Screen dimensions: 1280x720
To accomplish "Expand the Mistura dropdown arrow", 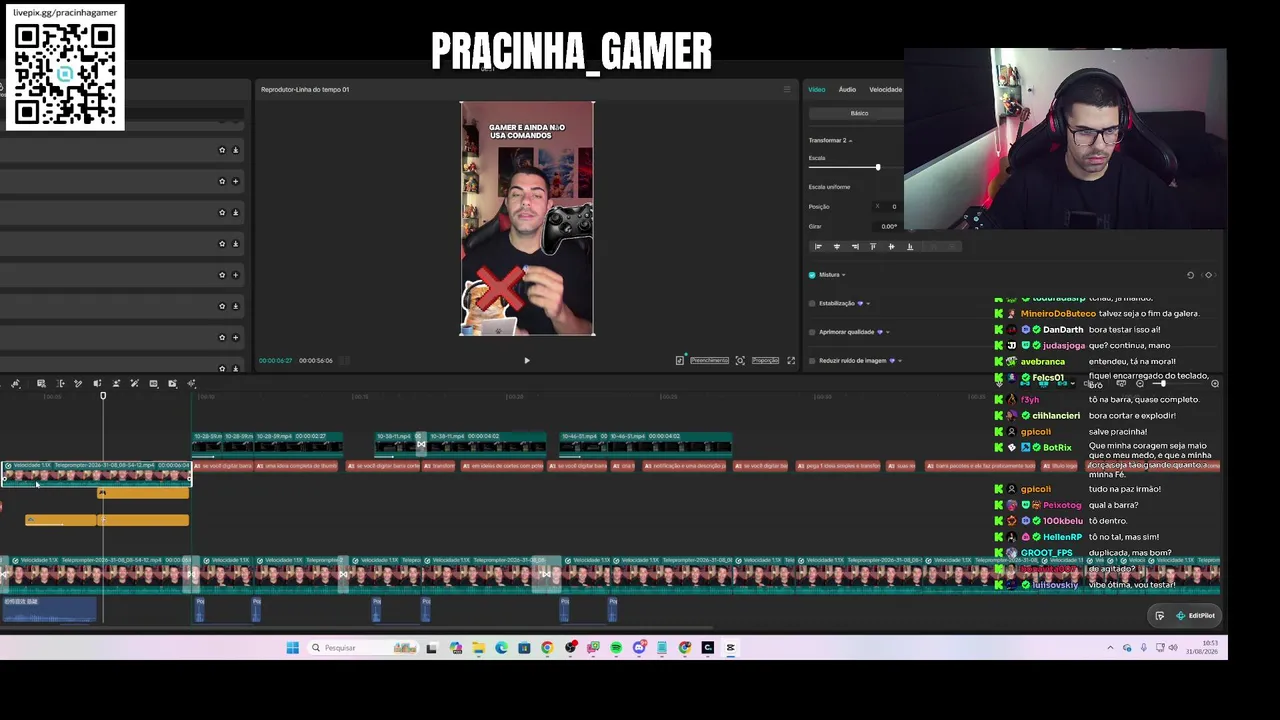I will coord(844,275).
